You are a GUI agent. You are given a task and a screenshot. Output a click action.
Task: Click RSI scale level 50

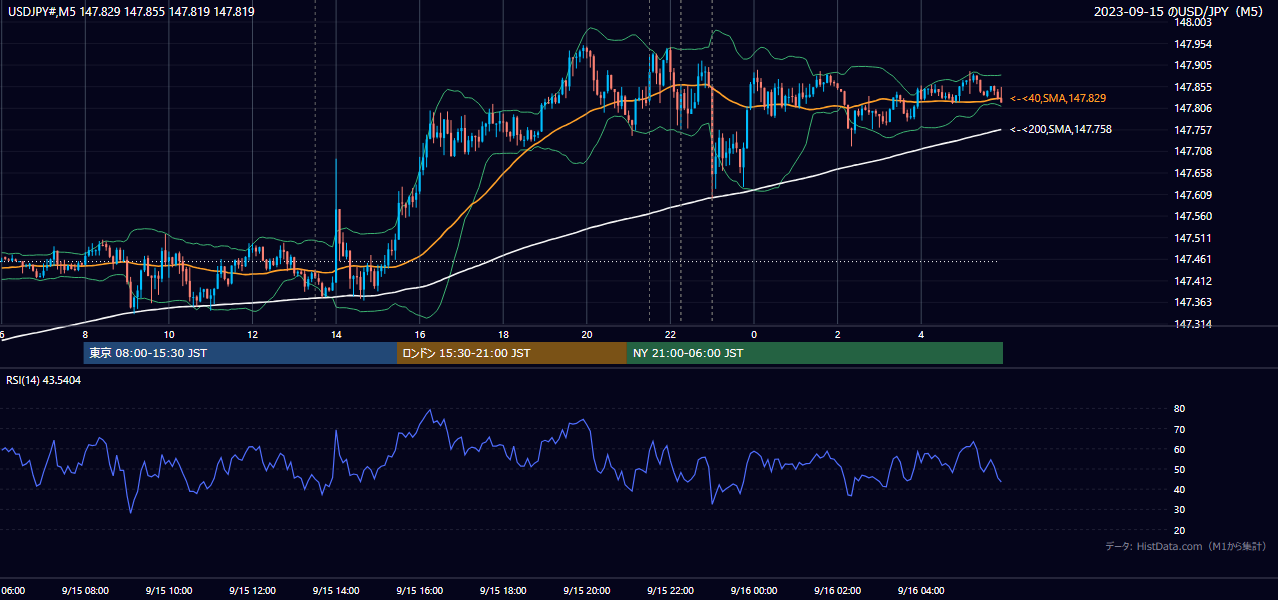[x=1179, y=470]
